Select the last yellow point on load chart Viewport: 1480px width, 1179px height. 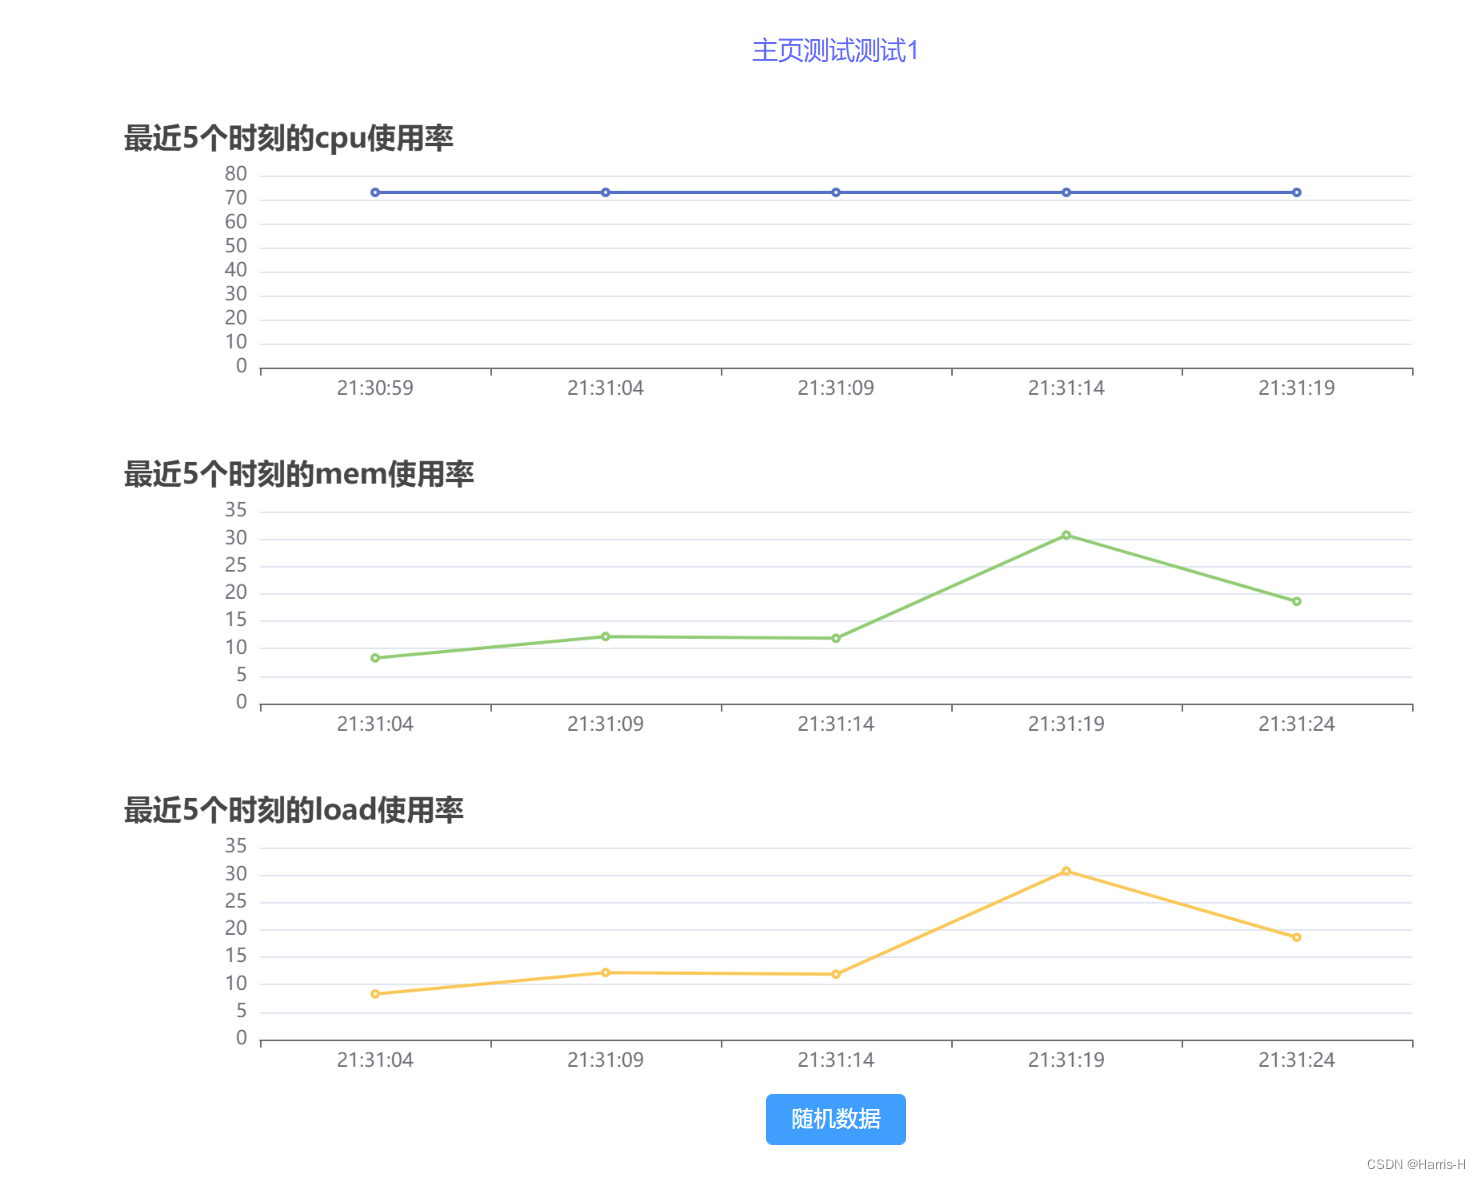tap(1297, 936)
